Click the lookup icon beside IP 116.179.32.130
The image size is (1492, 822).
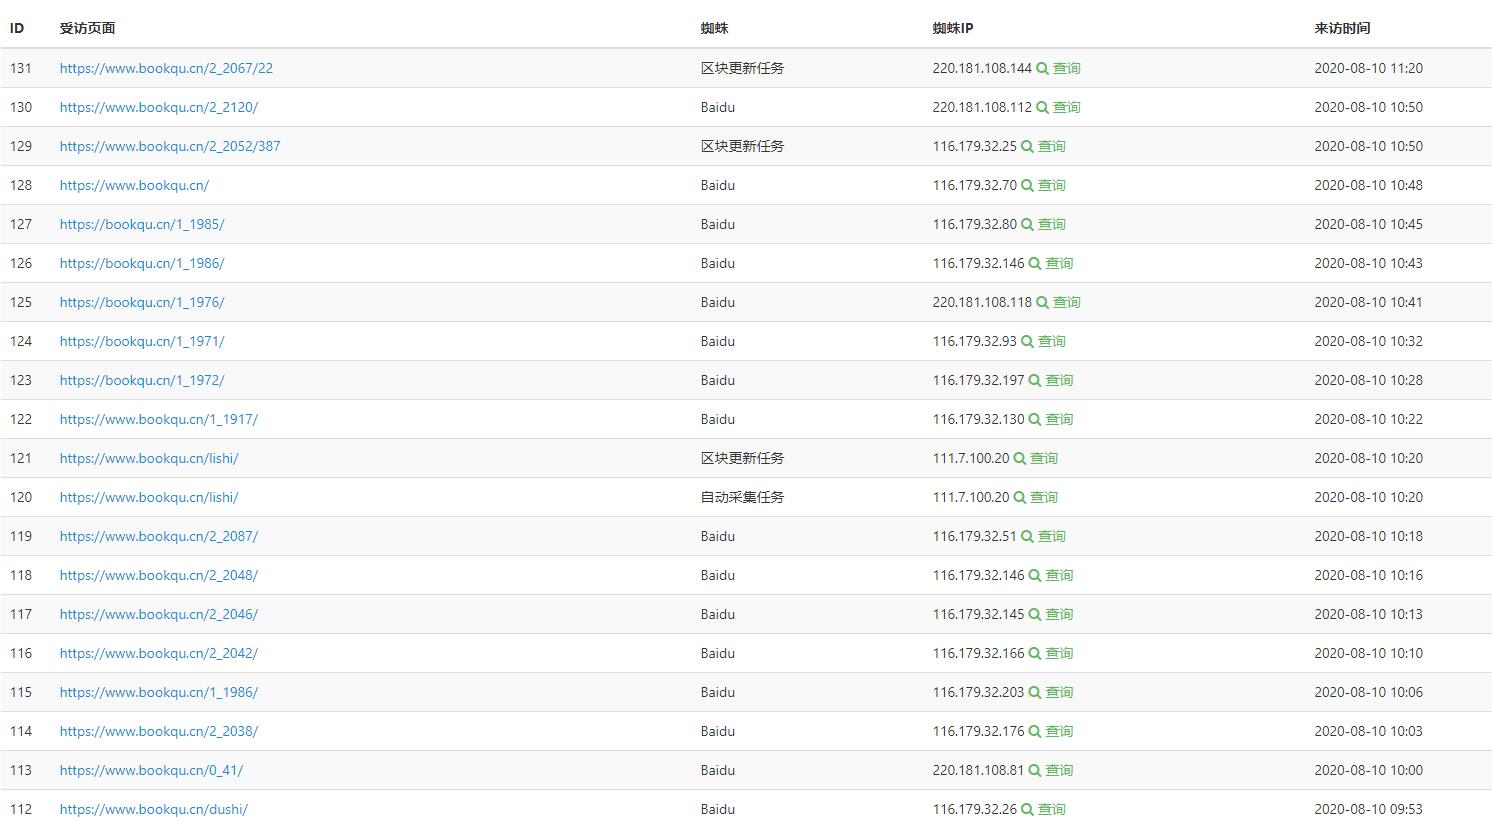[x=1035, y=419]
